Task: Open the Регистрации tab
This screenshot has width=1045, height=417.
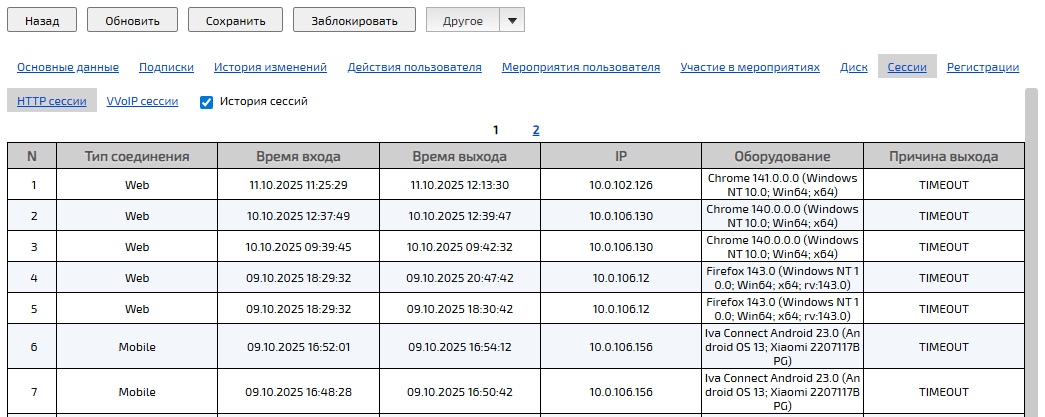Action: click(x=982, y=67)
